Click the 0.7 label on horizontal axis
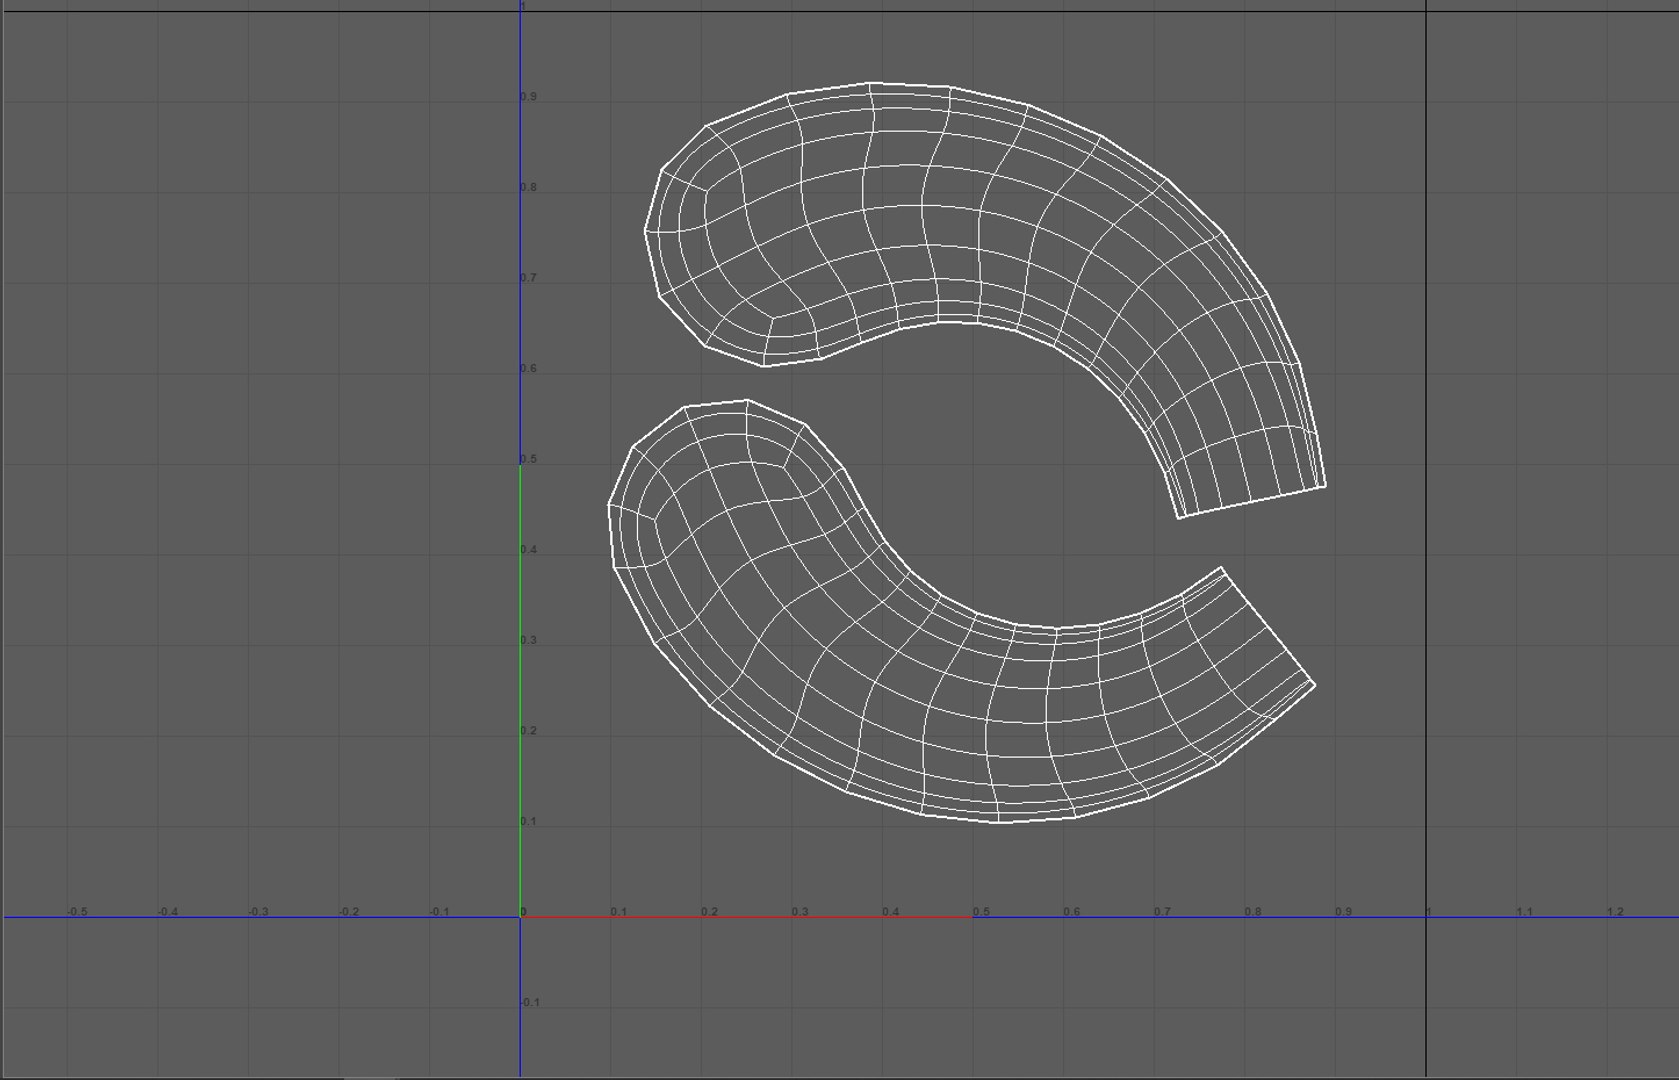The image size is (1679, 1080). click(1162, 912)
